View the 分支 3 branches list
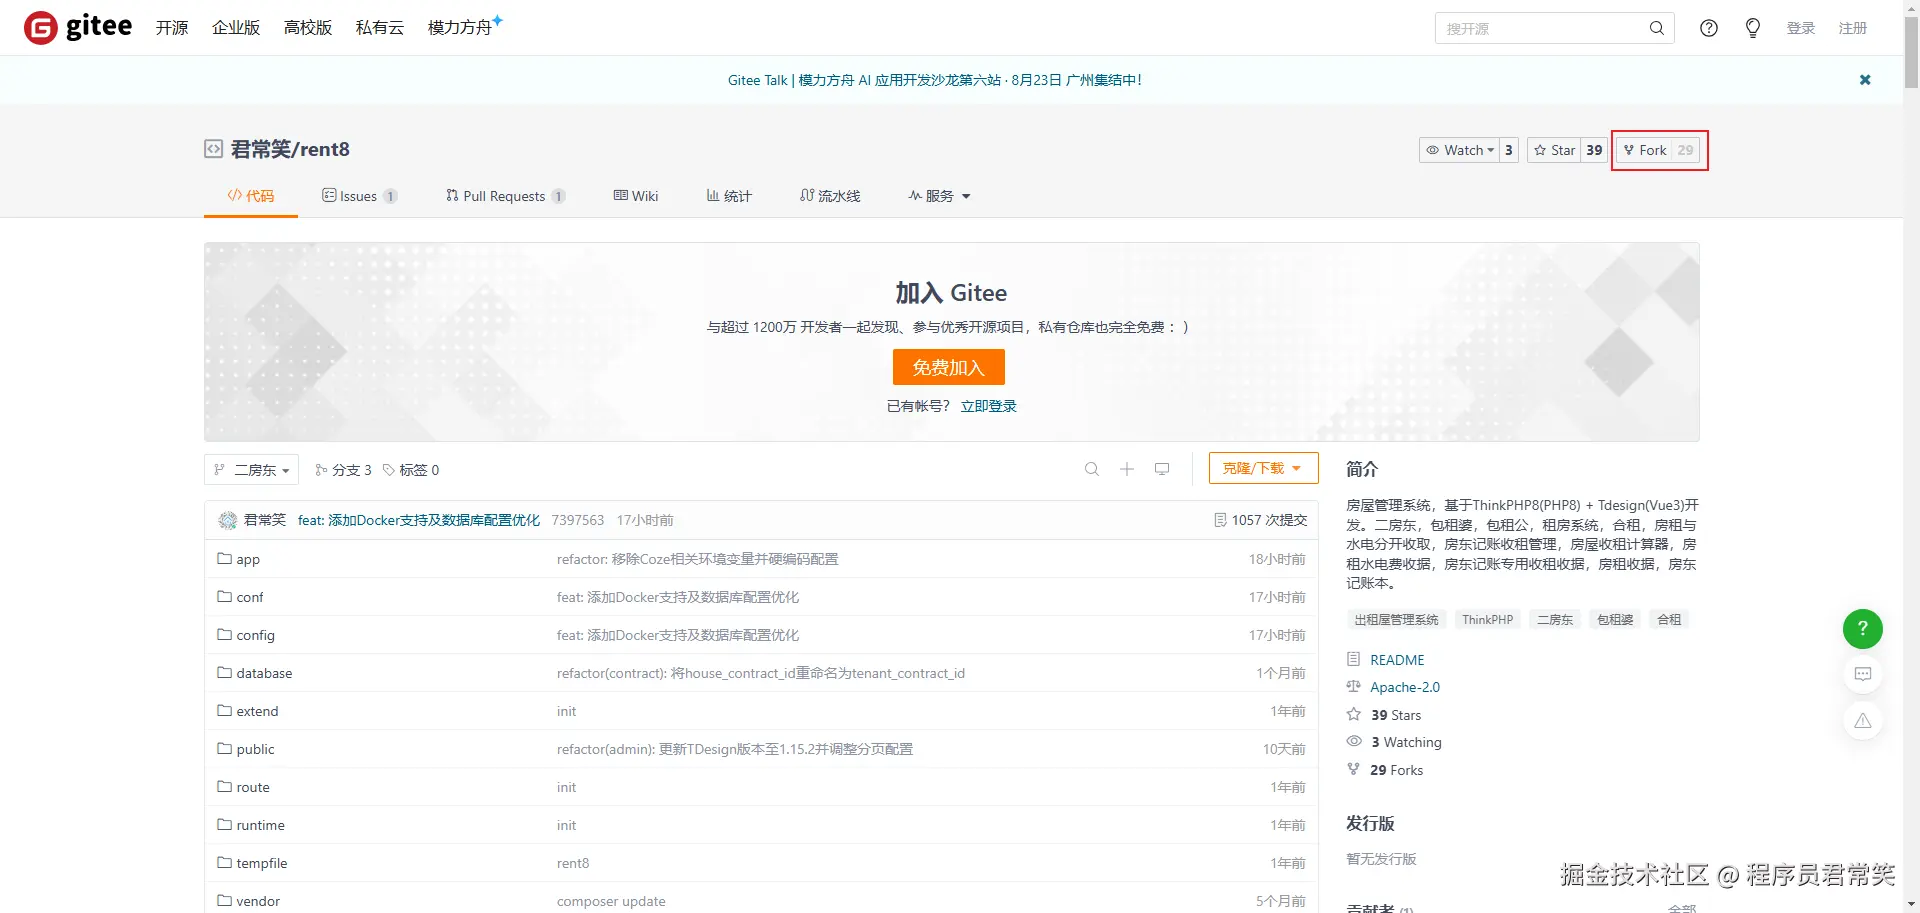Viewport: 1920px width, 913px height. pos(343,470)
